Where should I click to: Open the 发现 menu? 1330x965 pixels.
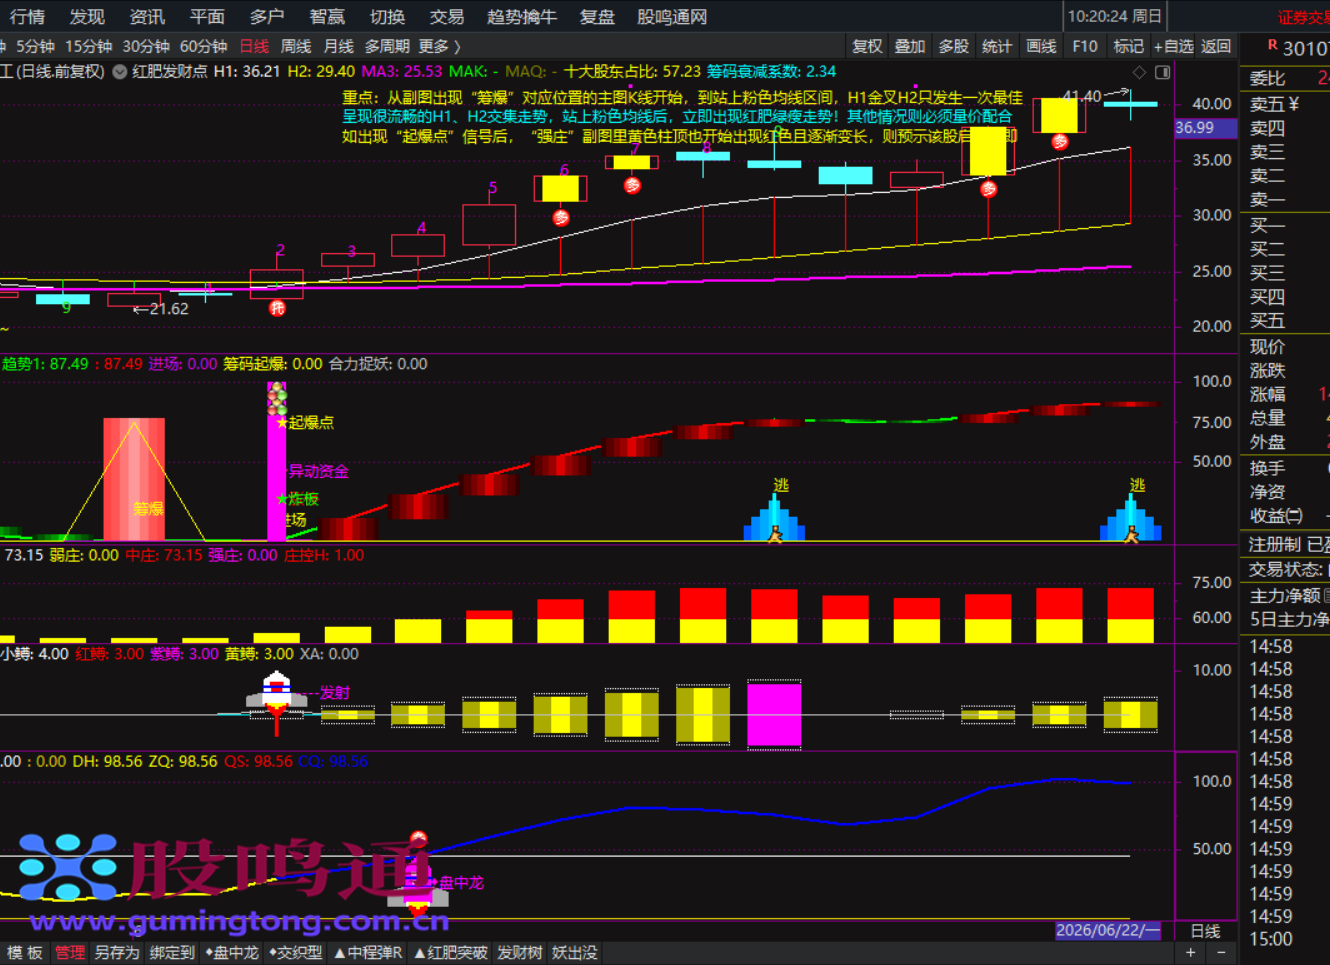(87, 17)
